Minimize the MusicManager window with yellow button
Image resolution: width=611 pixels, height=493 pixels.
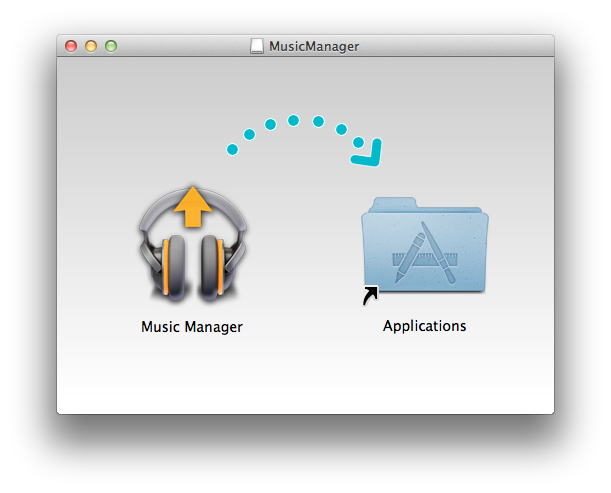91,46
